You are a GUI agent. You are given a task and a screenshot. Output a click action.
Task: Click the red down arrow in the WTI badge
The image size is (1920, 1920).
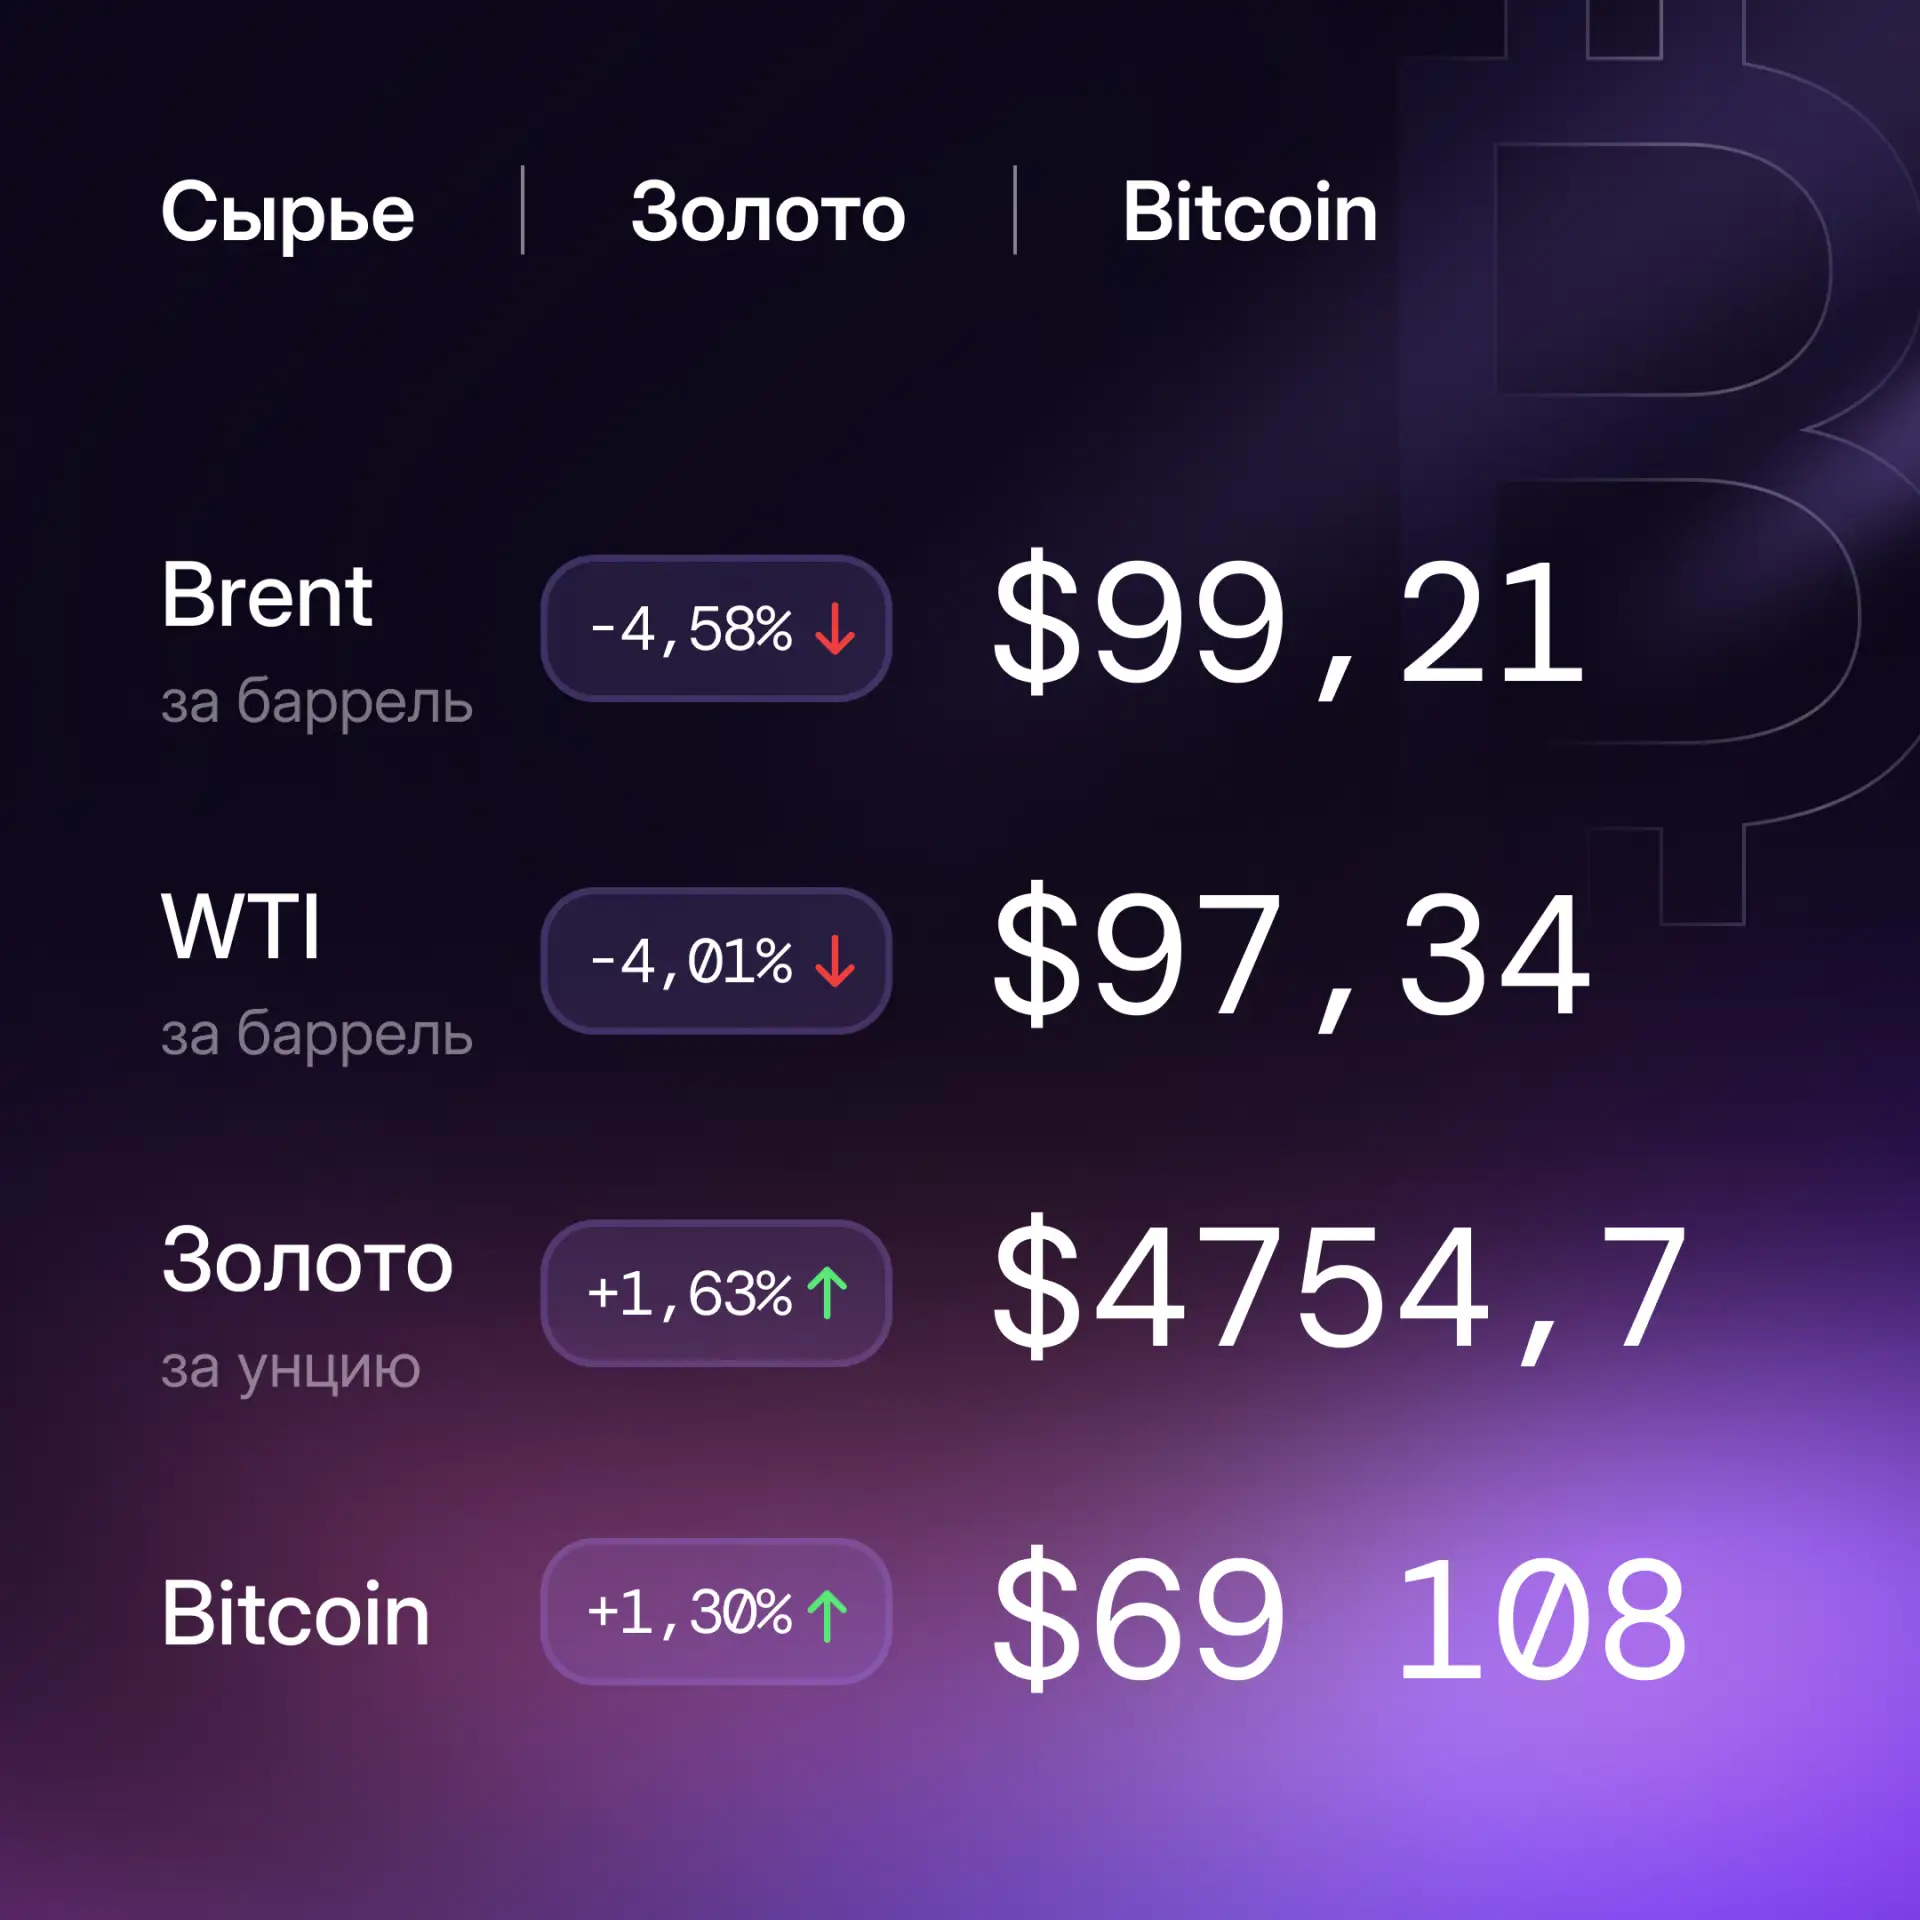[x=834, y=961]
